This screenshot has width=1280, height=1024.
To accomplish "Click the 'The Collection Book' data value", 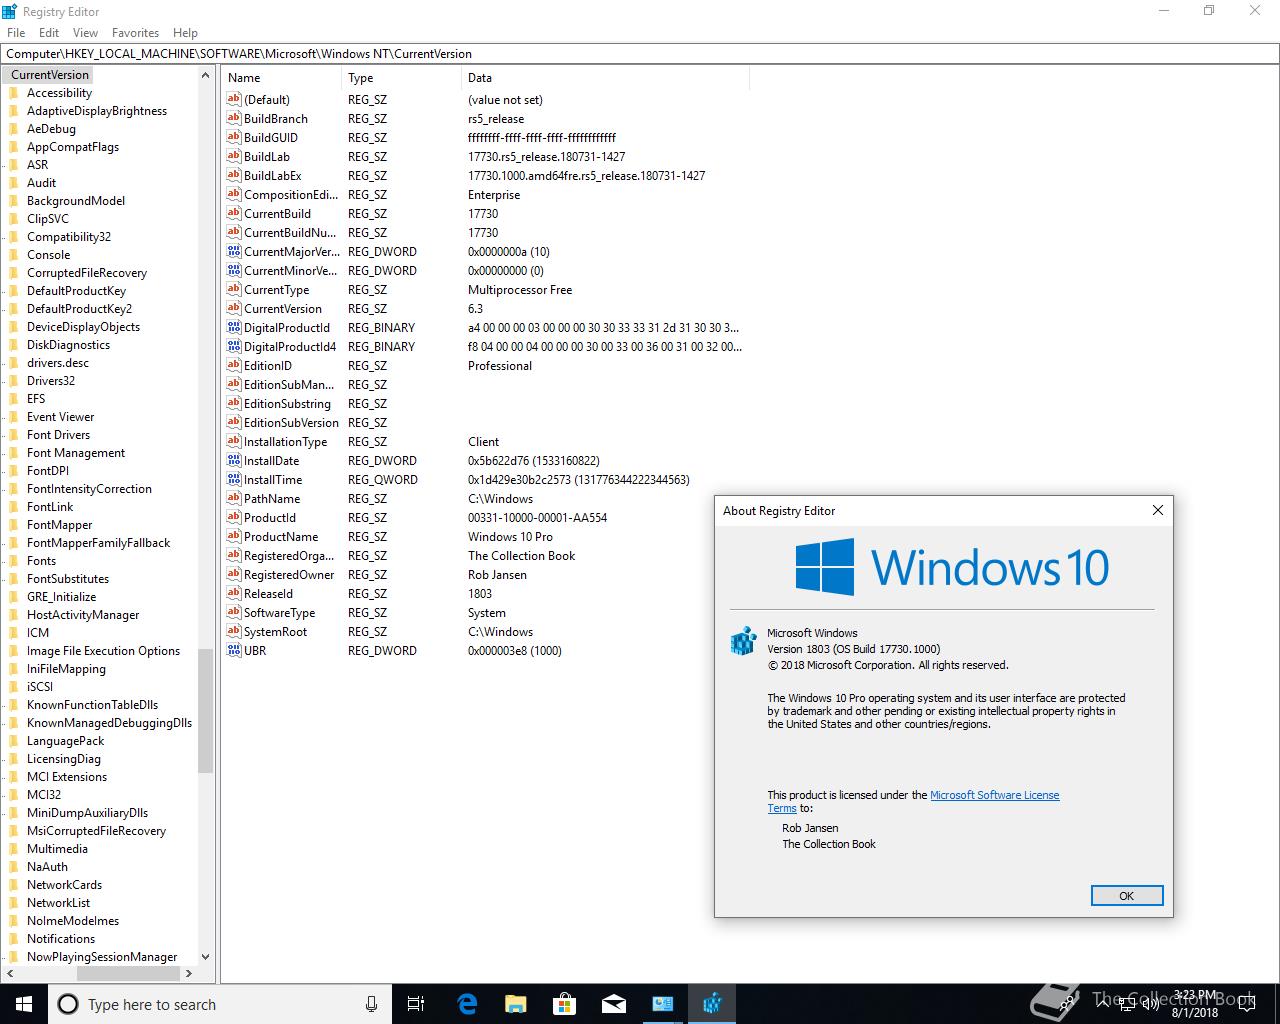I will click(521, 555).
